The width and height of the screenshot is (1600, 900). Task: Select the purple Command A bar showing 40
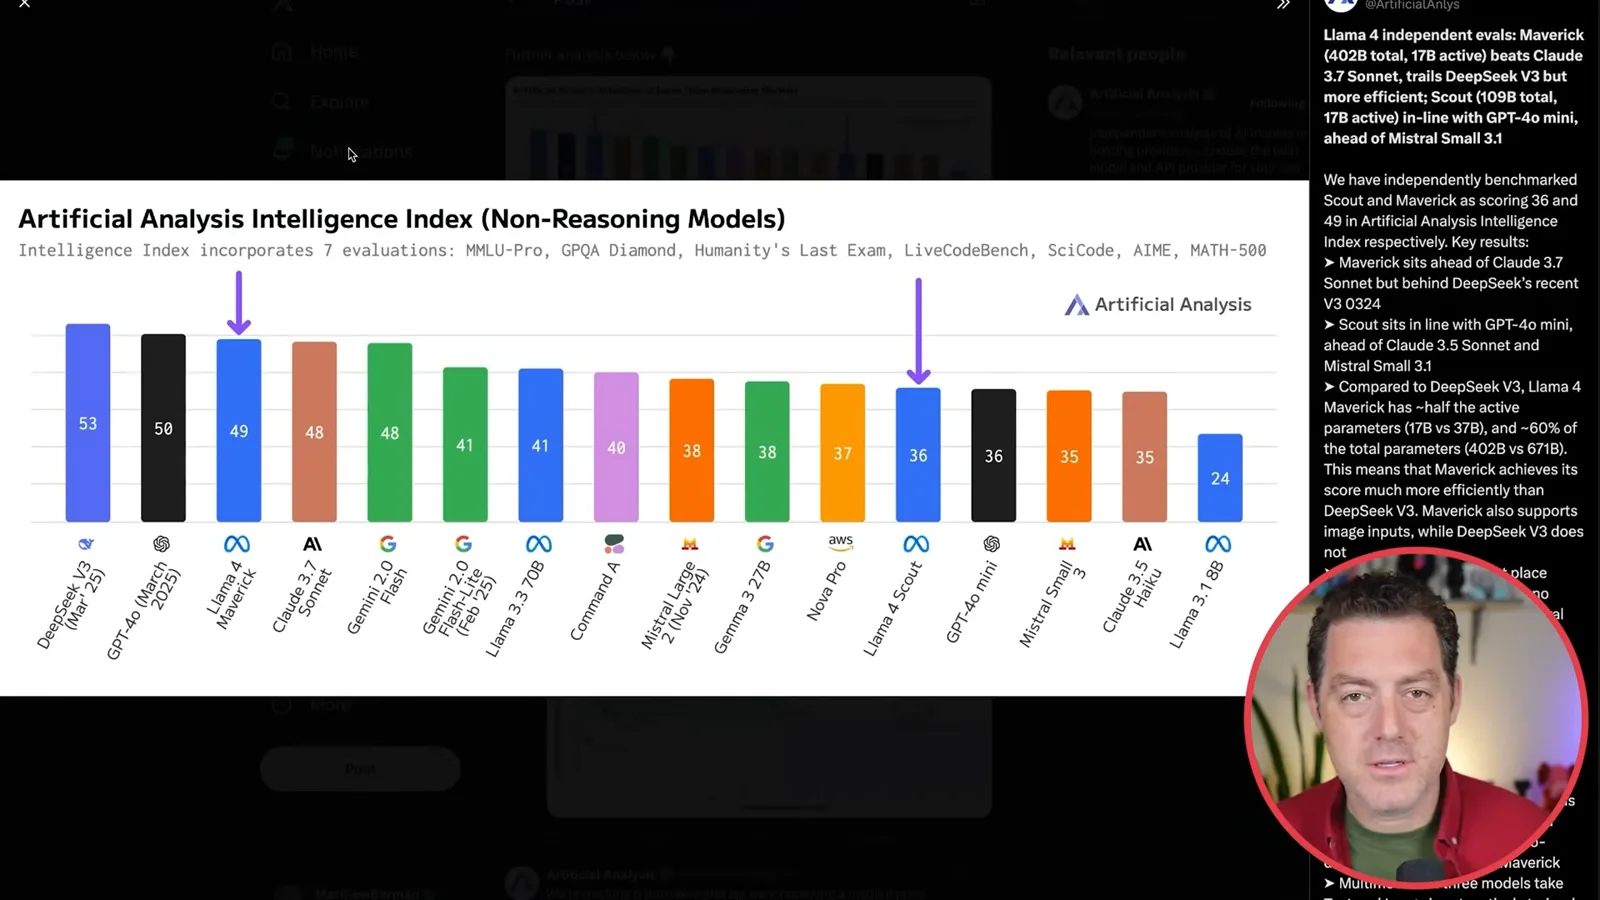pos(616,447)
